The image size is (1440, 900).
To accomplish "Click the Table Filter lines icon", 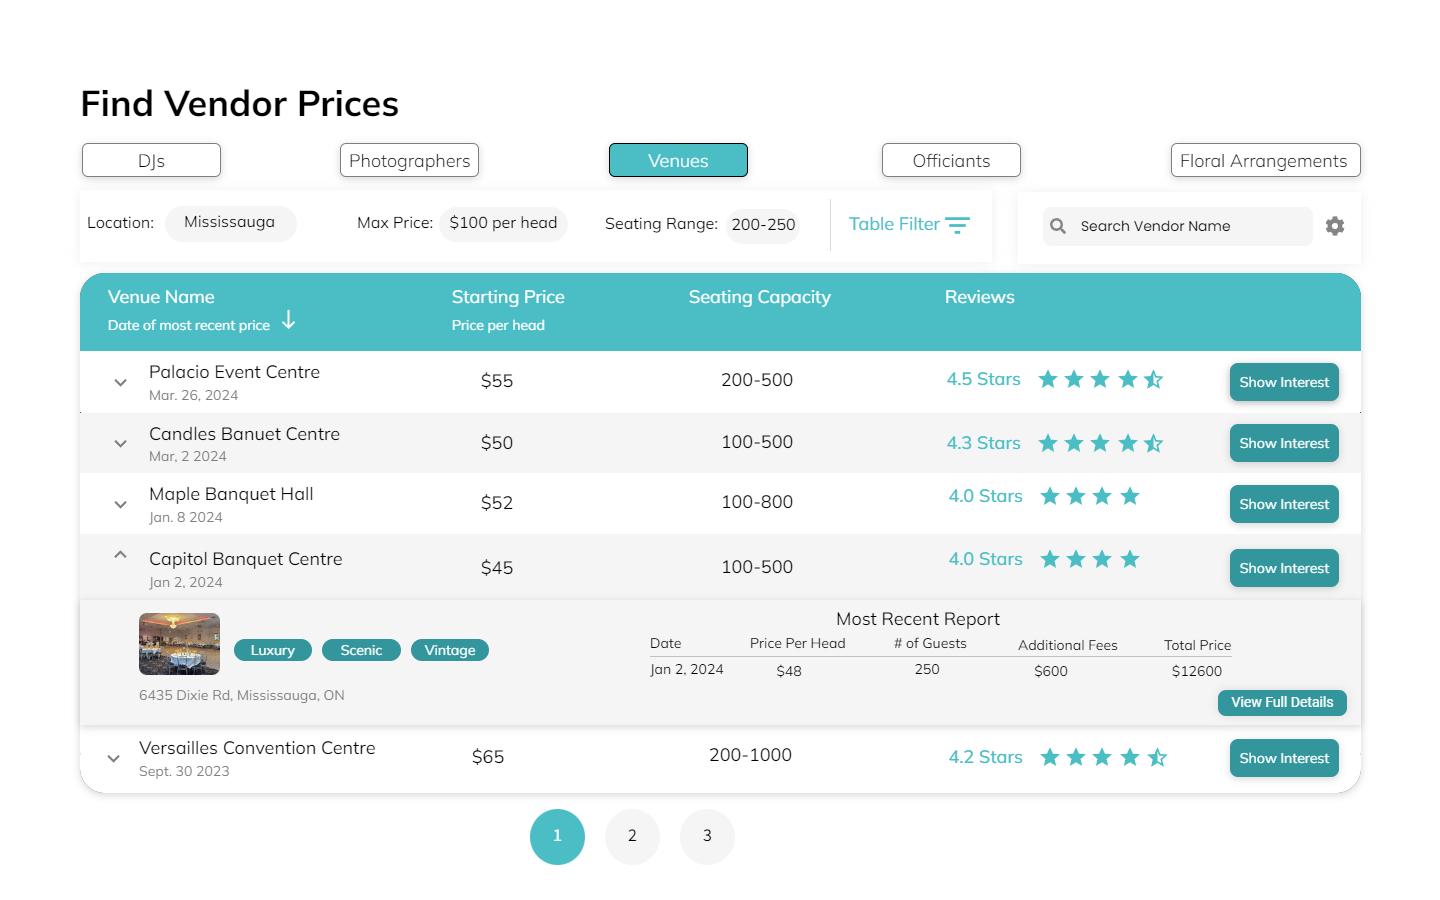I will coord(957,225).
